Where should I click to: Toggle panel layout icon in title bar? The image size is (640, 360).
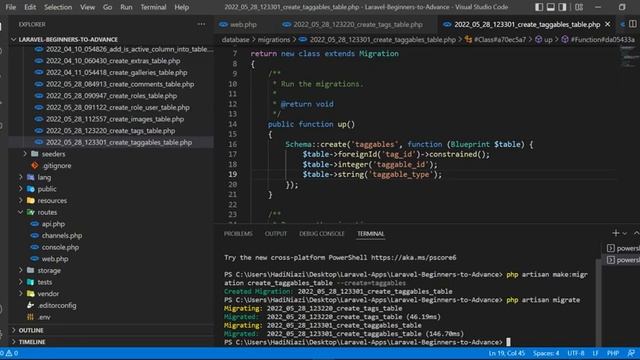click(551, 7)
